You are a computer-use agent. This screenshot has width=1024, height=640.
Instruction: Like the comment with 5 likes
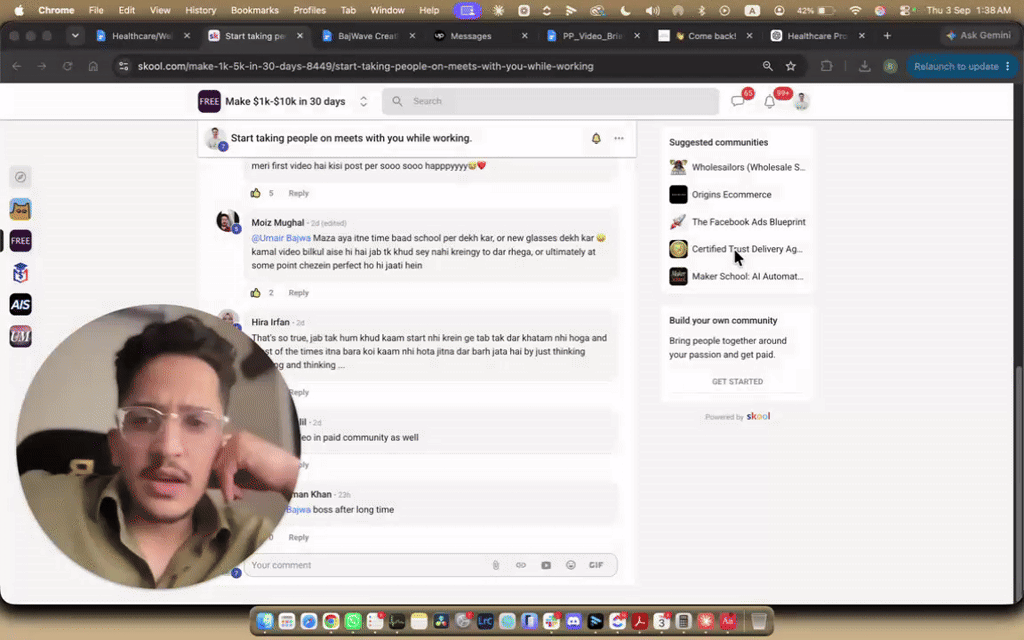pos(255,193)
